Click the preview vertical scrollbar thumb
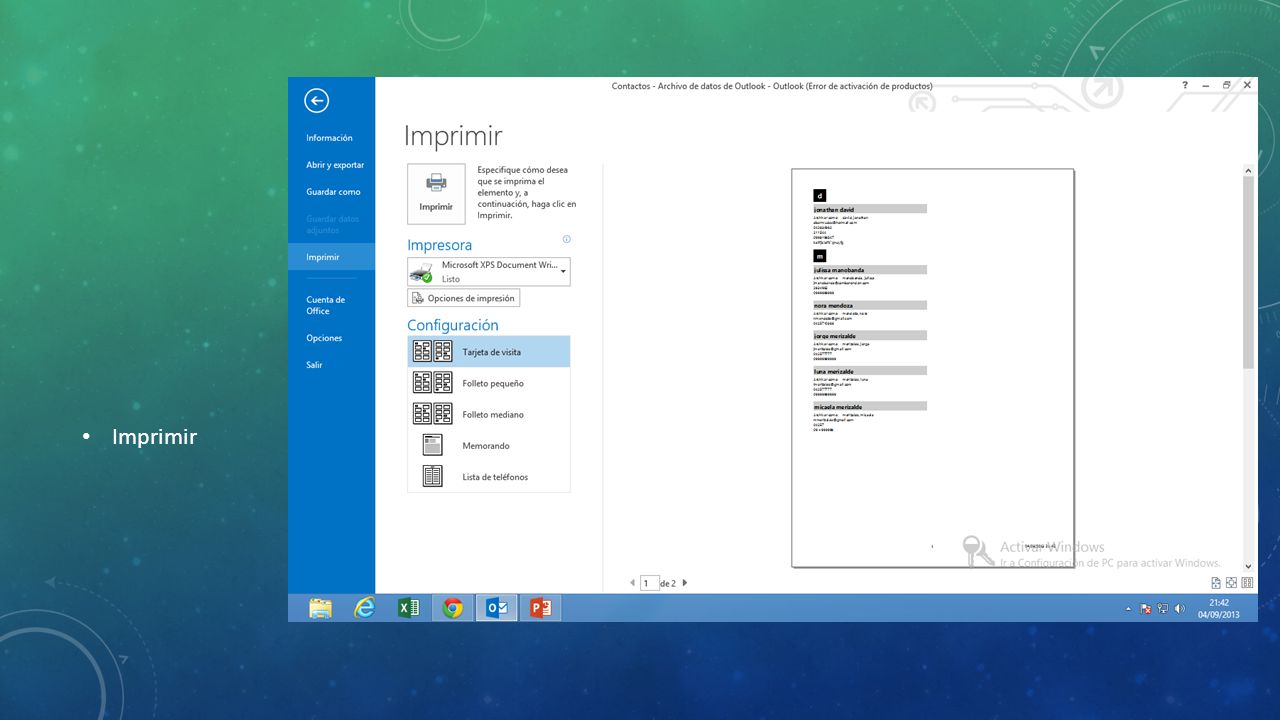This screenshot has width=1280, height=720. 1248,273
